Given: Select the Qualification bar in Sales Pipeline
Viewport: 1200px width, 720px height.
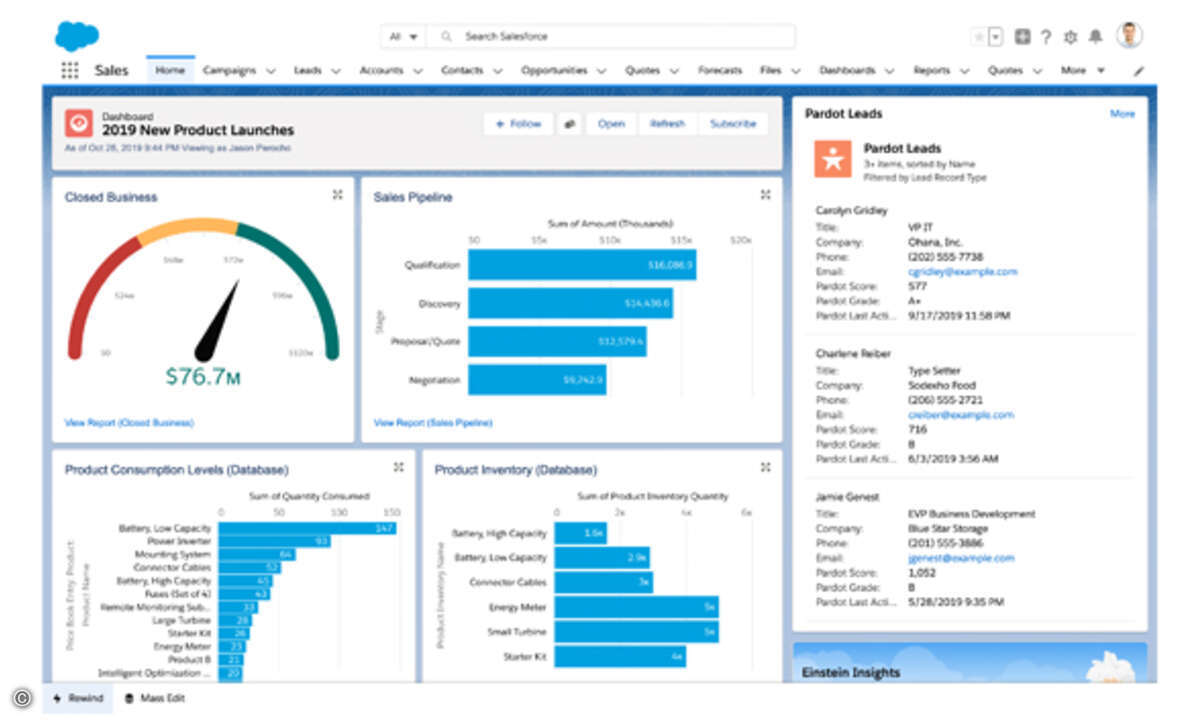Looking at the screenshot, I should [582, 265].
